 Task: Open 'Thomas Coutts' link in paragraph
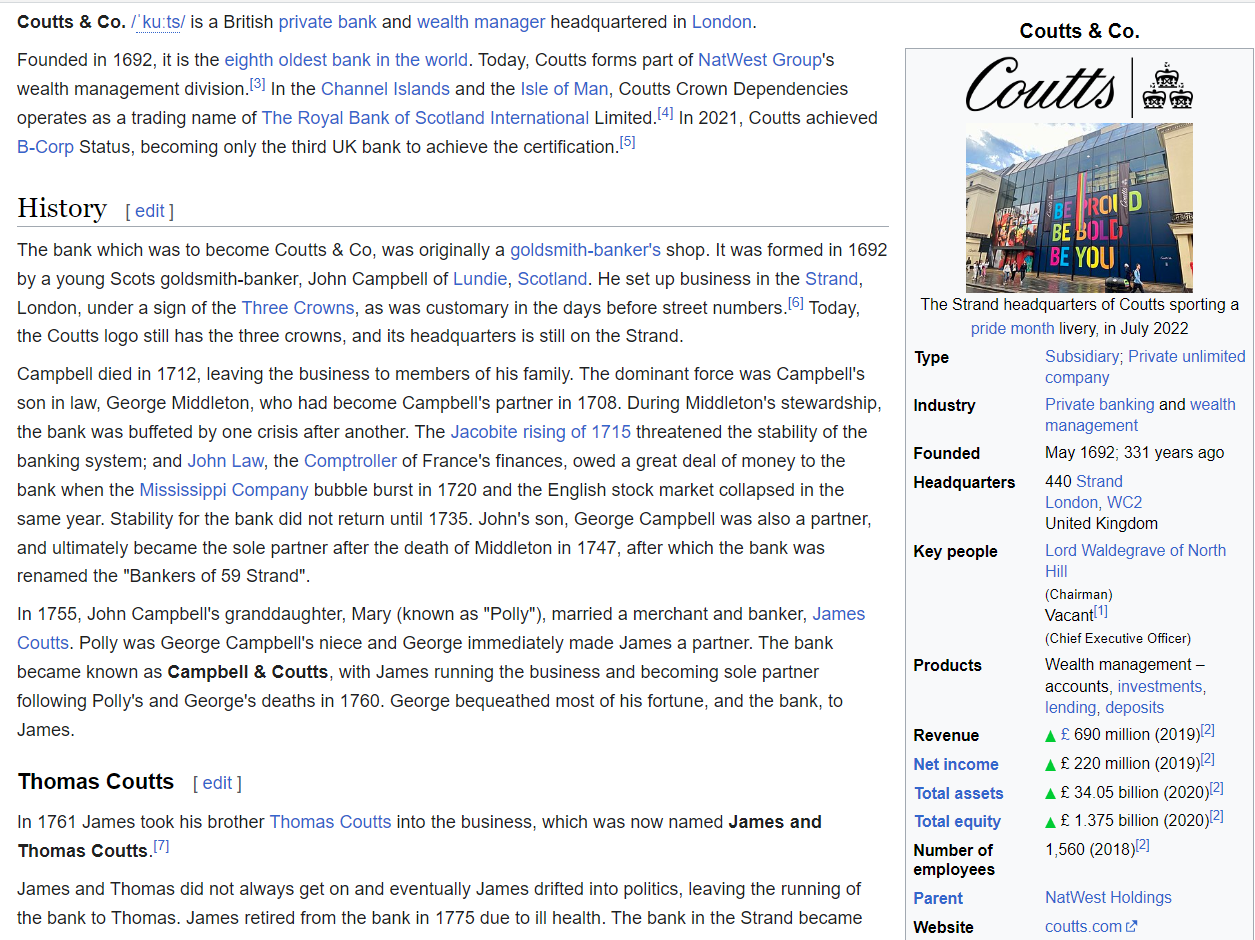click(x=330, y=823)
